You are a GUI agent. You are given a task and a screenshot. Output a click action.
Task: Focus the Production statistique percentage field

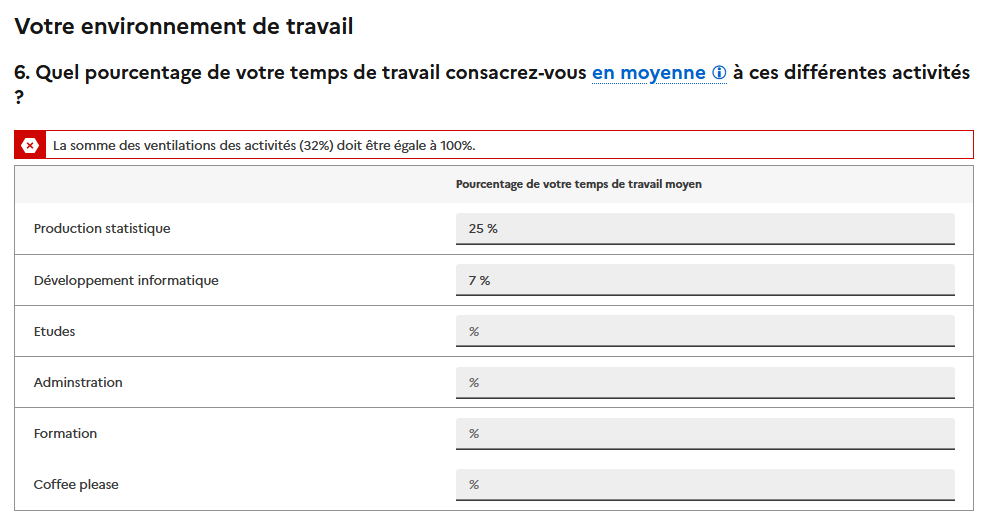704,229
